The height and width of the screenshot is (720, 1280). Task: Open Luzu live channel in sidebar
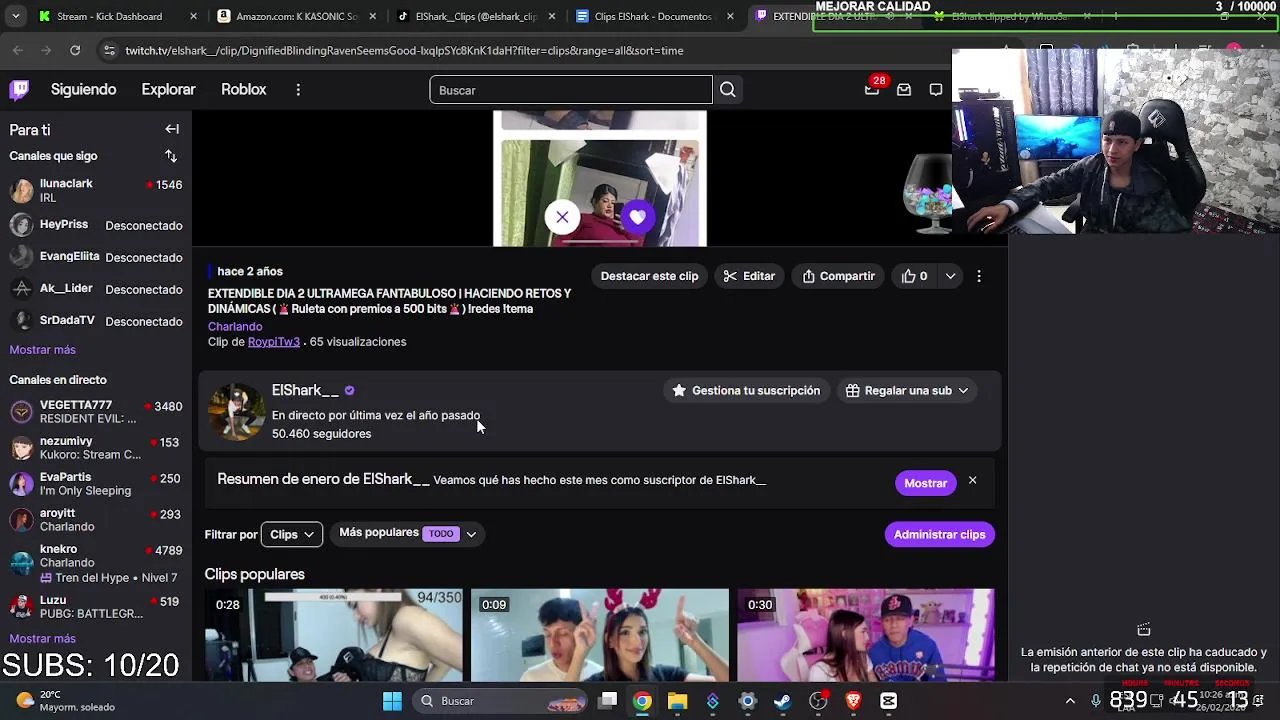coord(95,607)
